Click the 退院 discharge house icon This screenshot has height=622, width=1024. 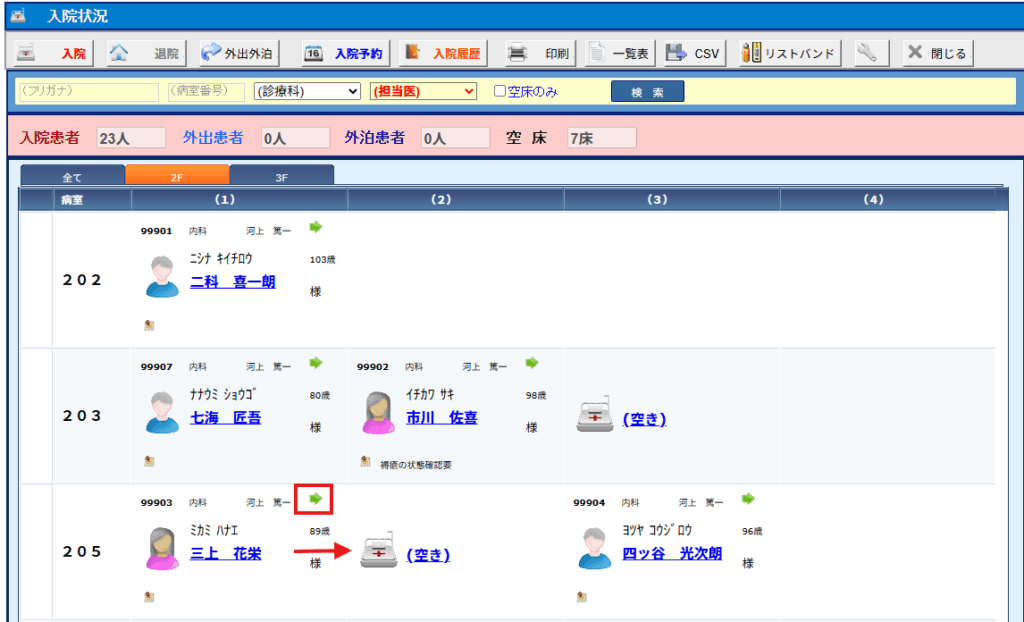119,53
